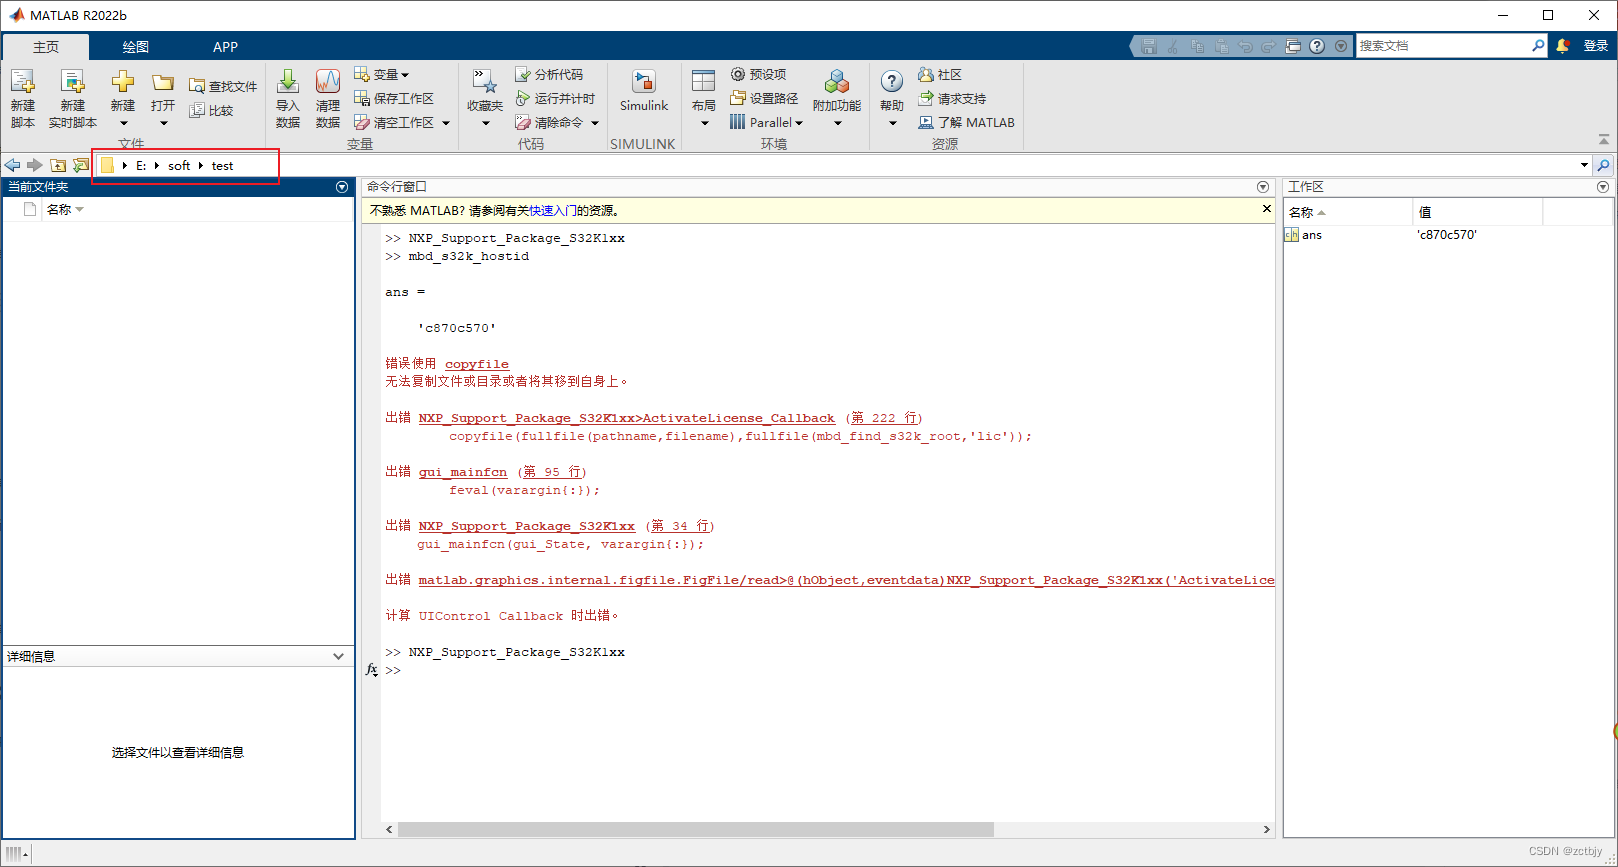Click the 收藏夹 favorites icon
Screen dimensions: 1618x867
(x=485, y=82)
